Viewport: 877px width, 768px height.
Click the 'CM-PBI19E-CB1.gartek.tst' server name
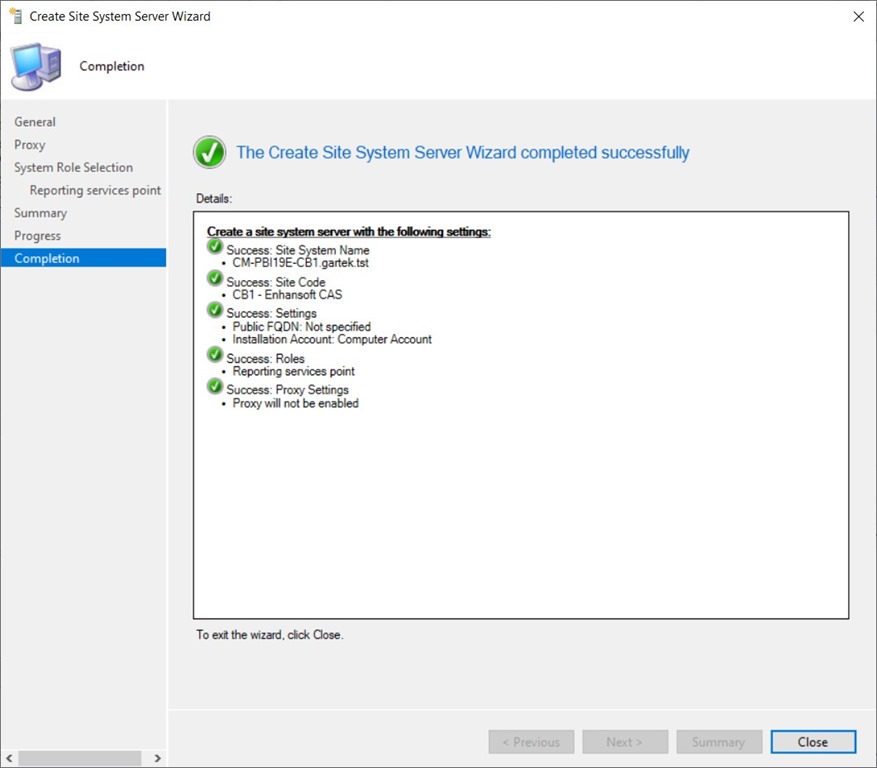pos(301,263)
